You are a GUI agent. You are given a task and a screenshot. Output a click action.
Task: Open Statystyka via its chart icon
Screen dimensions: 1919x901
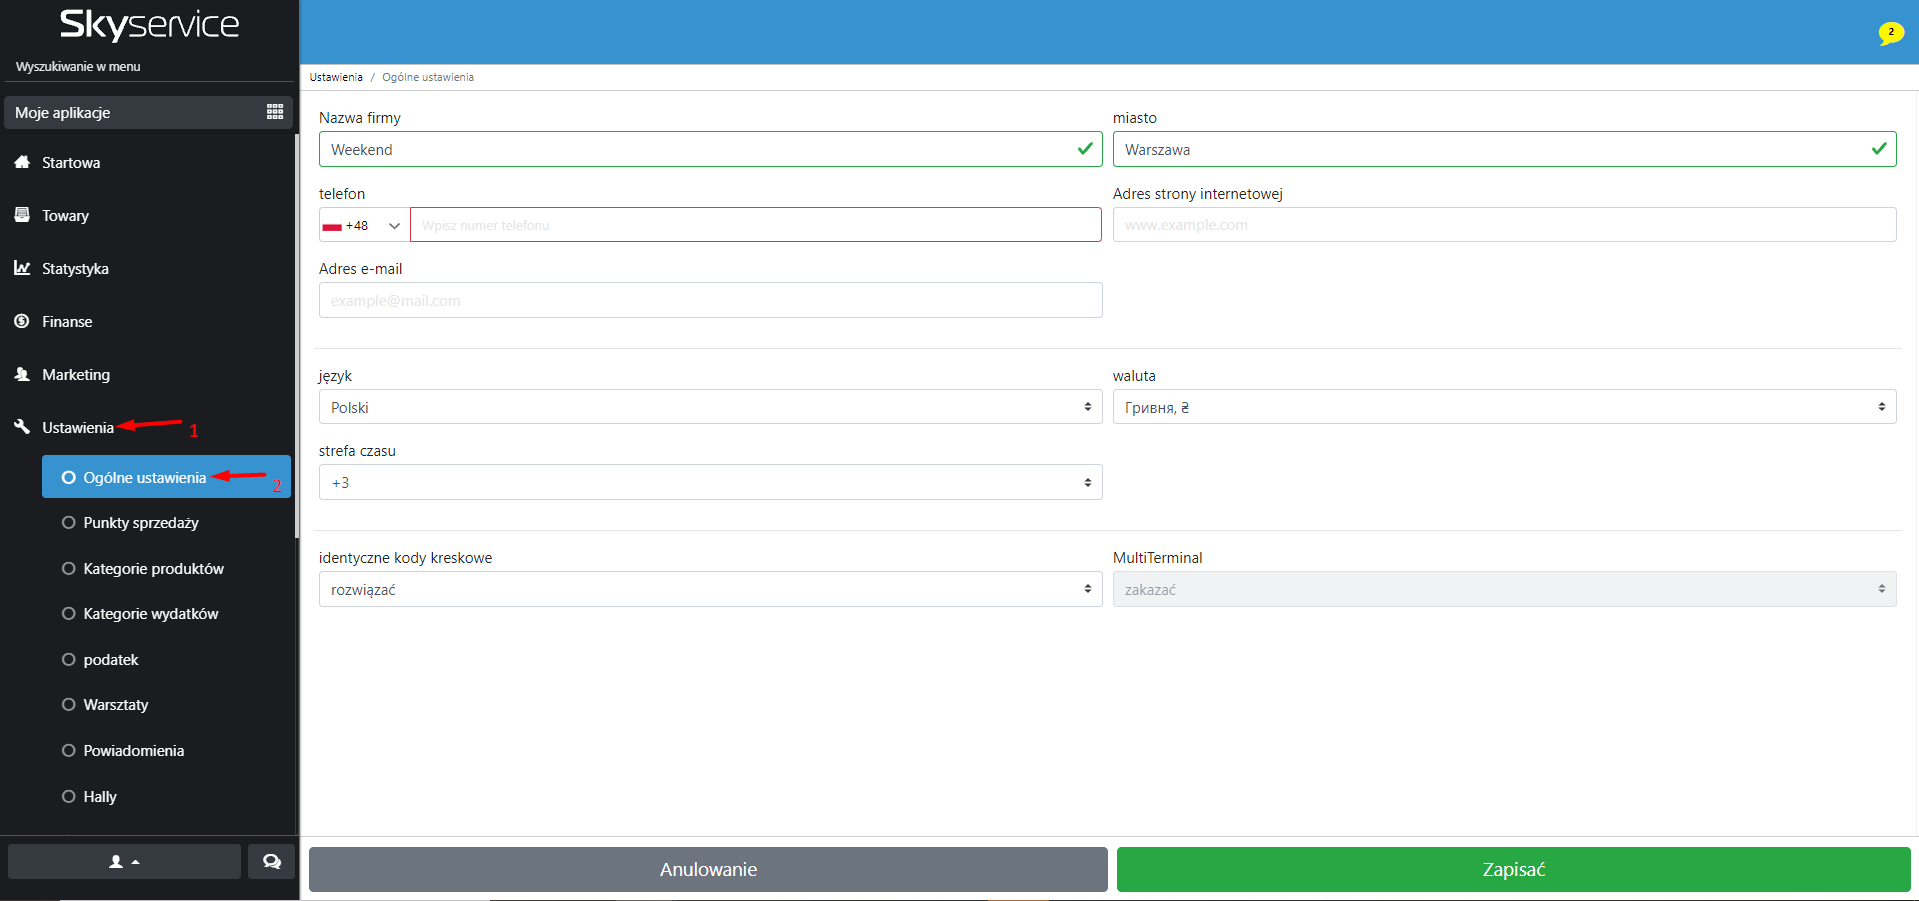coord(22,268)
